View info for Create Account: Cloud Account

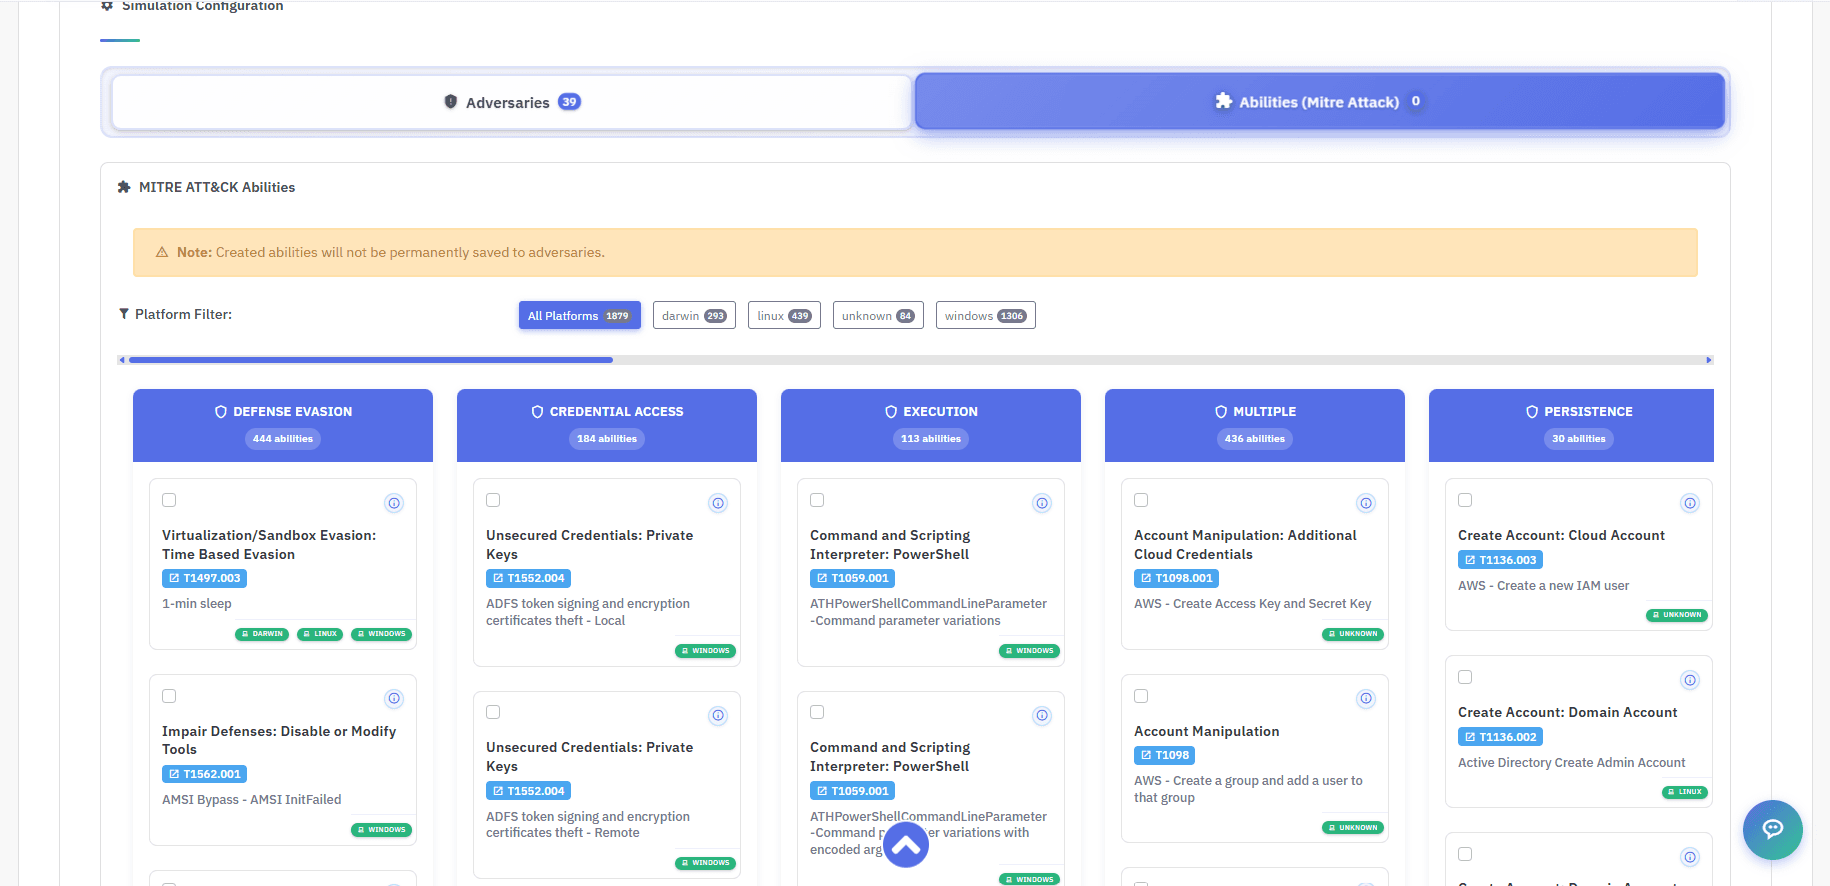click(1690, 503)
